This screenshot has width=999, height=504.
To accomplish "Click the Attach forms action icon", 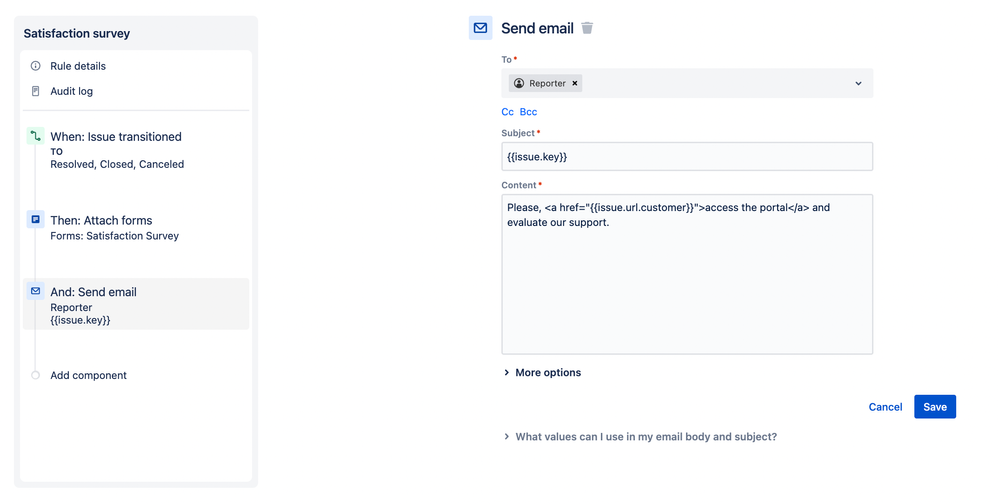I will [x=36, y=219].
